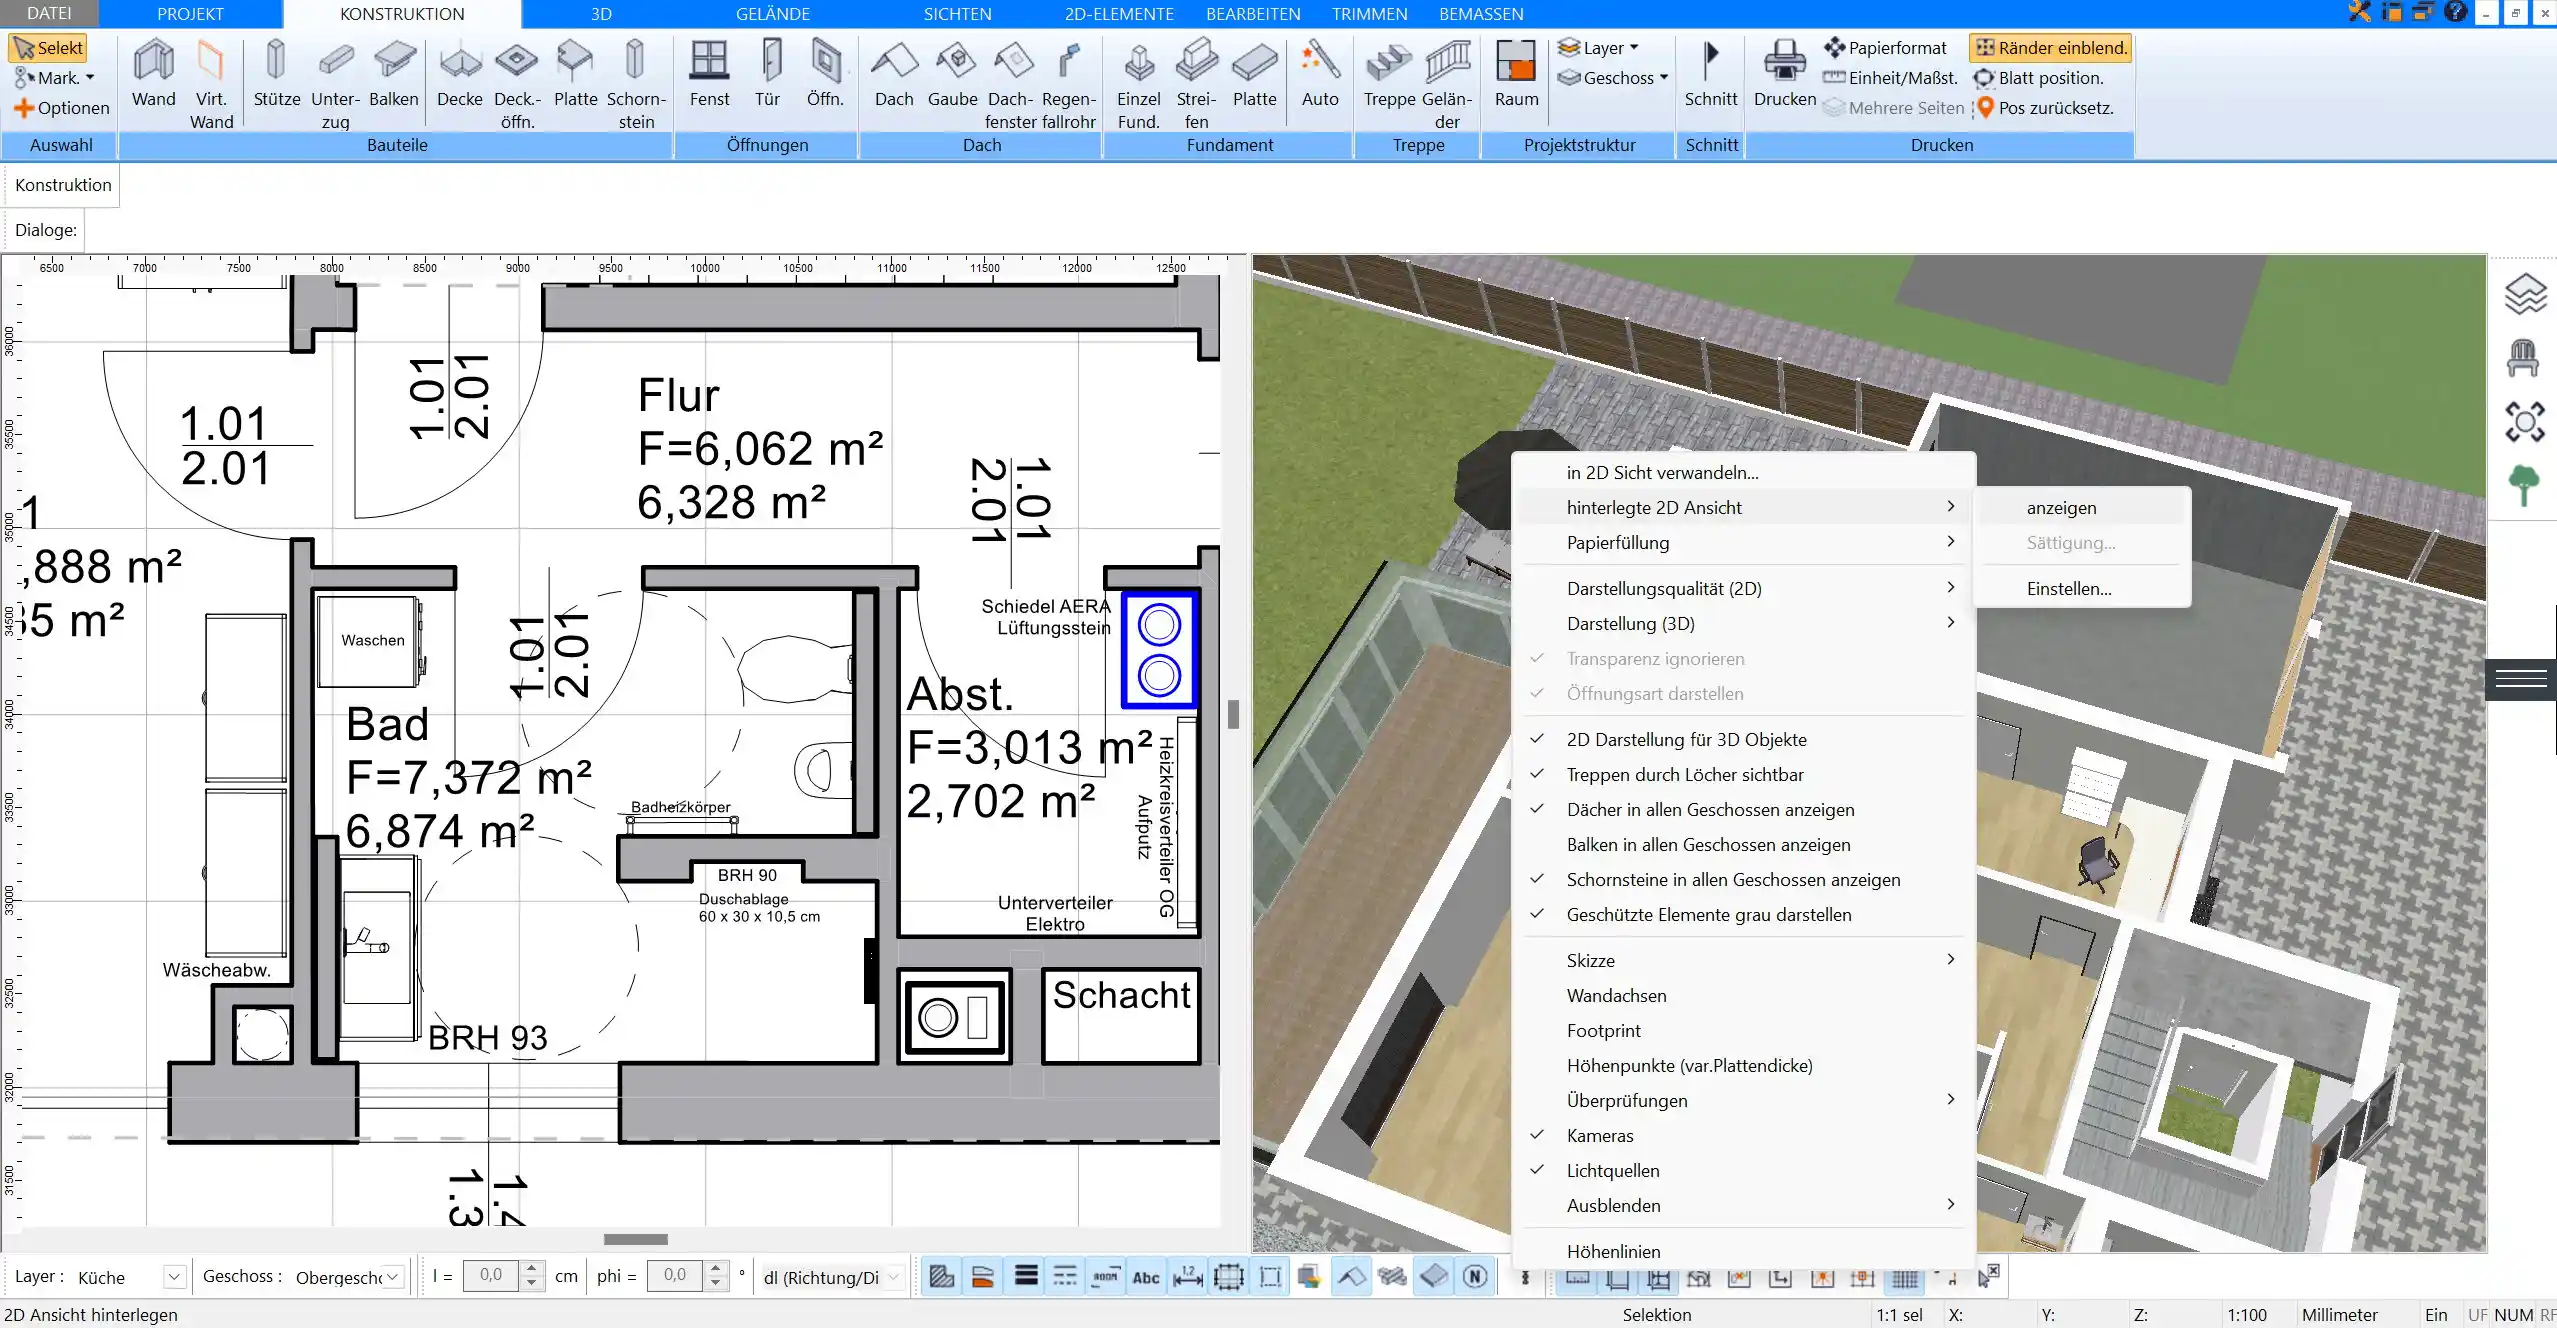
Task: Switch to the GELÄNDE tab
Action: [773, 14]
